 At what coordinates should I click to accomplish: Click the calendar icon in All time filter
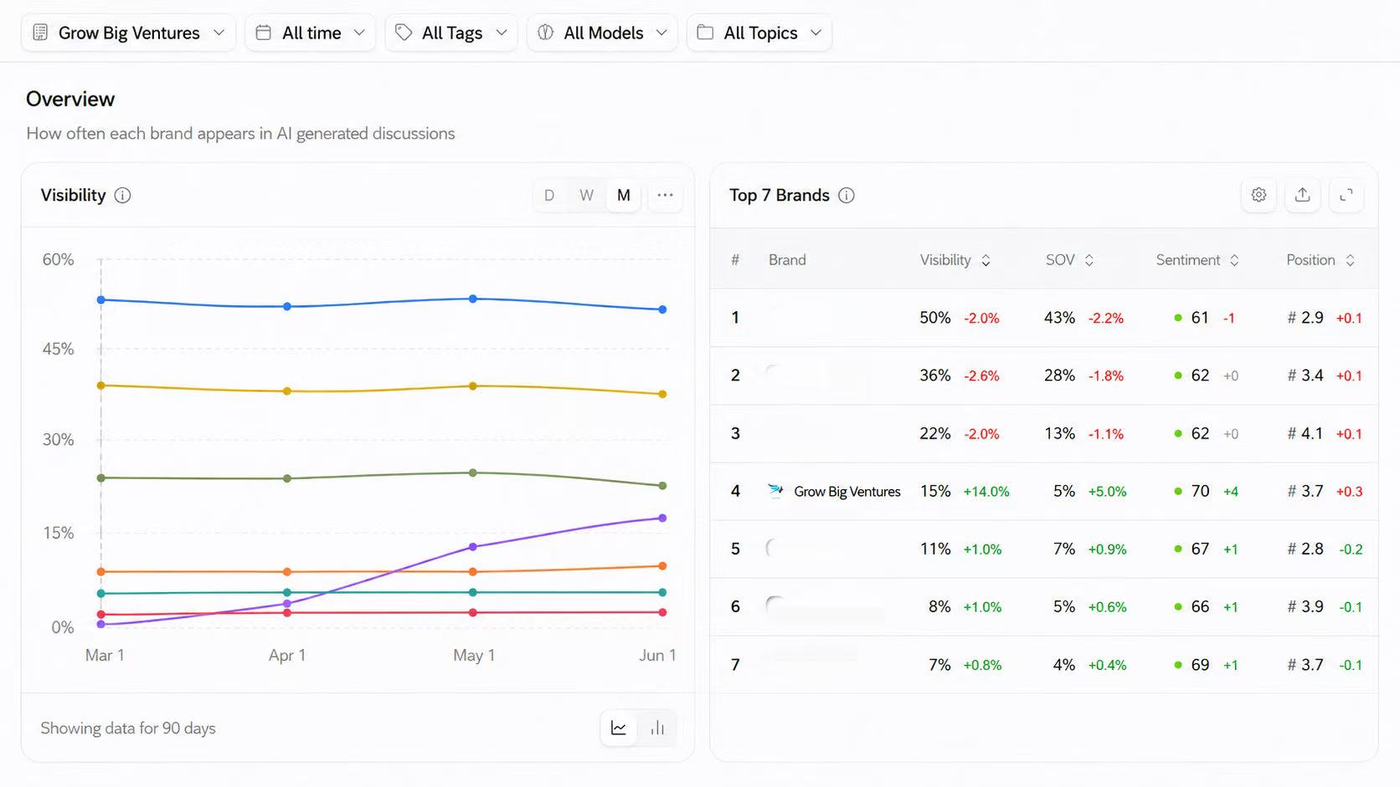coord(264,33)
